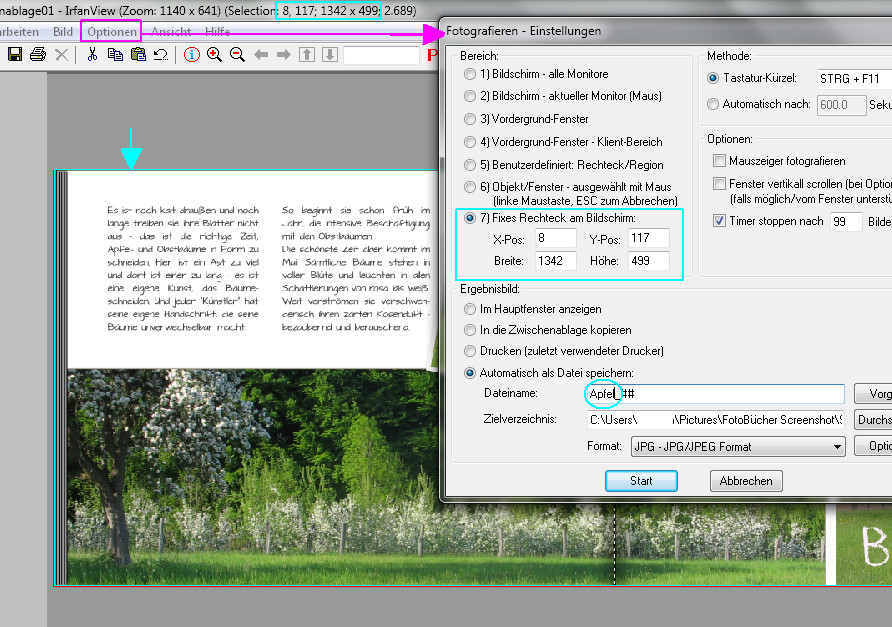Open the Optionen menu
The image size is (892, 627).
pos(111,32)
